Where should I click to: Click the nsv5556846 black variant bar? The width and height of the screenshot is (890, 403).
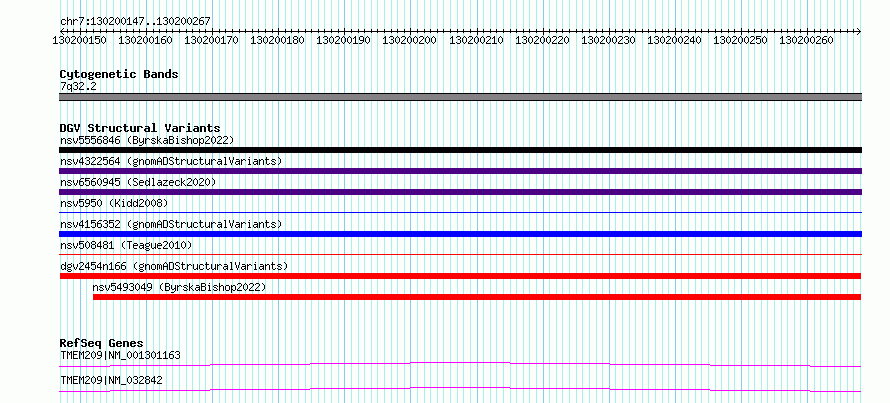[460, 150]
